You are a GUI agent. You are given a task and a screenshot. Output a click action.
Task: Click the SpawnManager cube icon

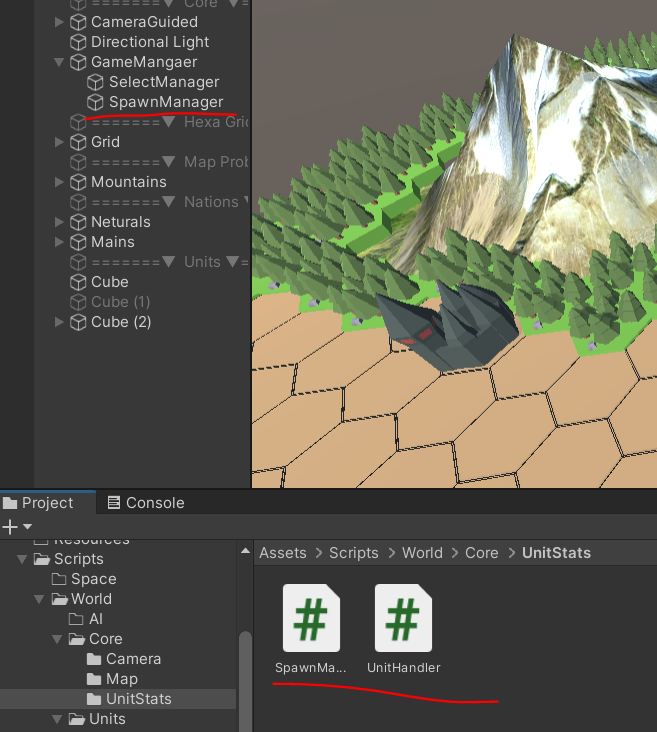coord(95,102)
